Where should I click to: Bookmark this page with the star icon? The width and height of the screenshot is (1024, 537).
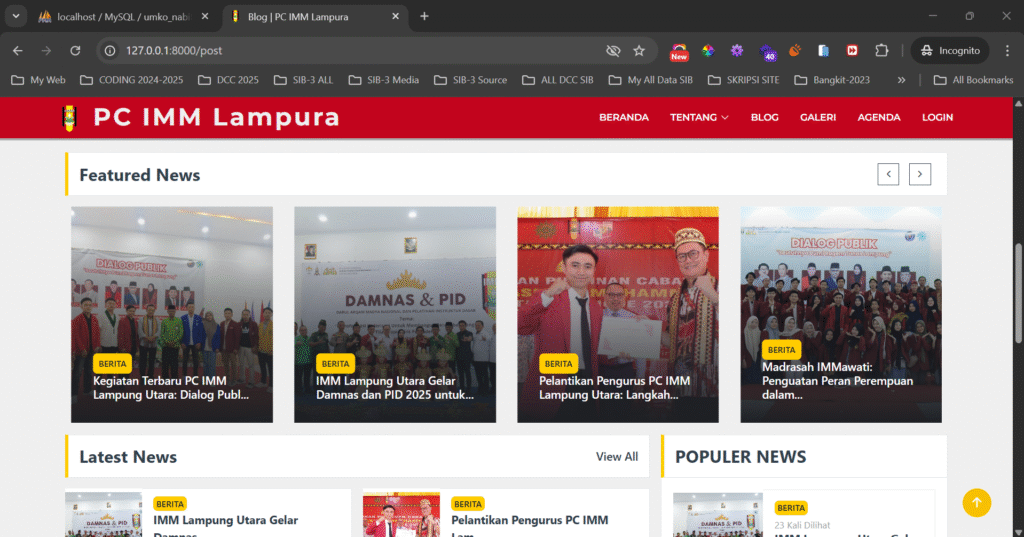pos(639,50)
